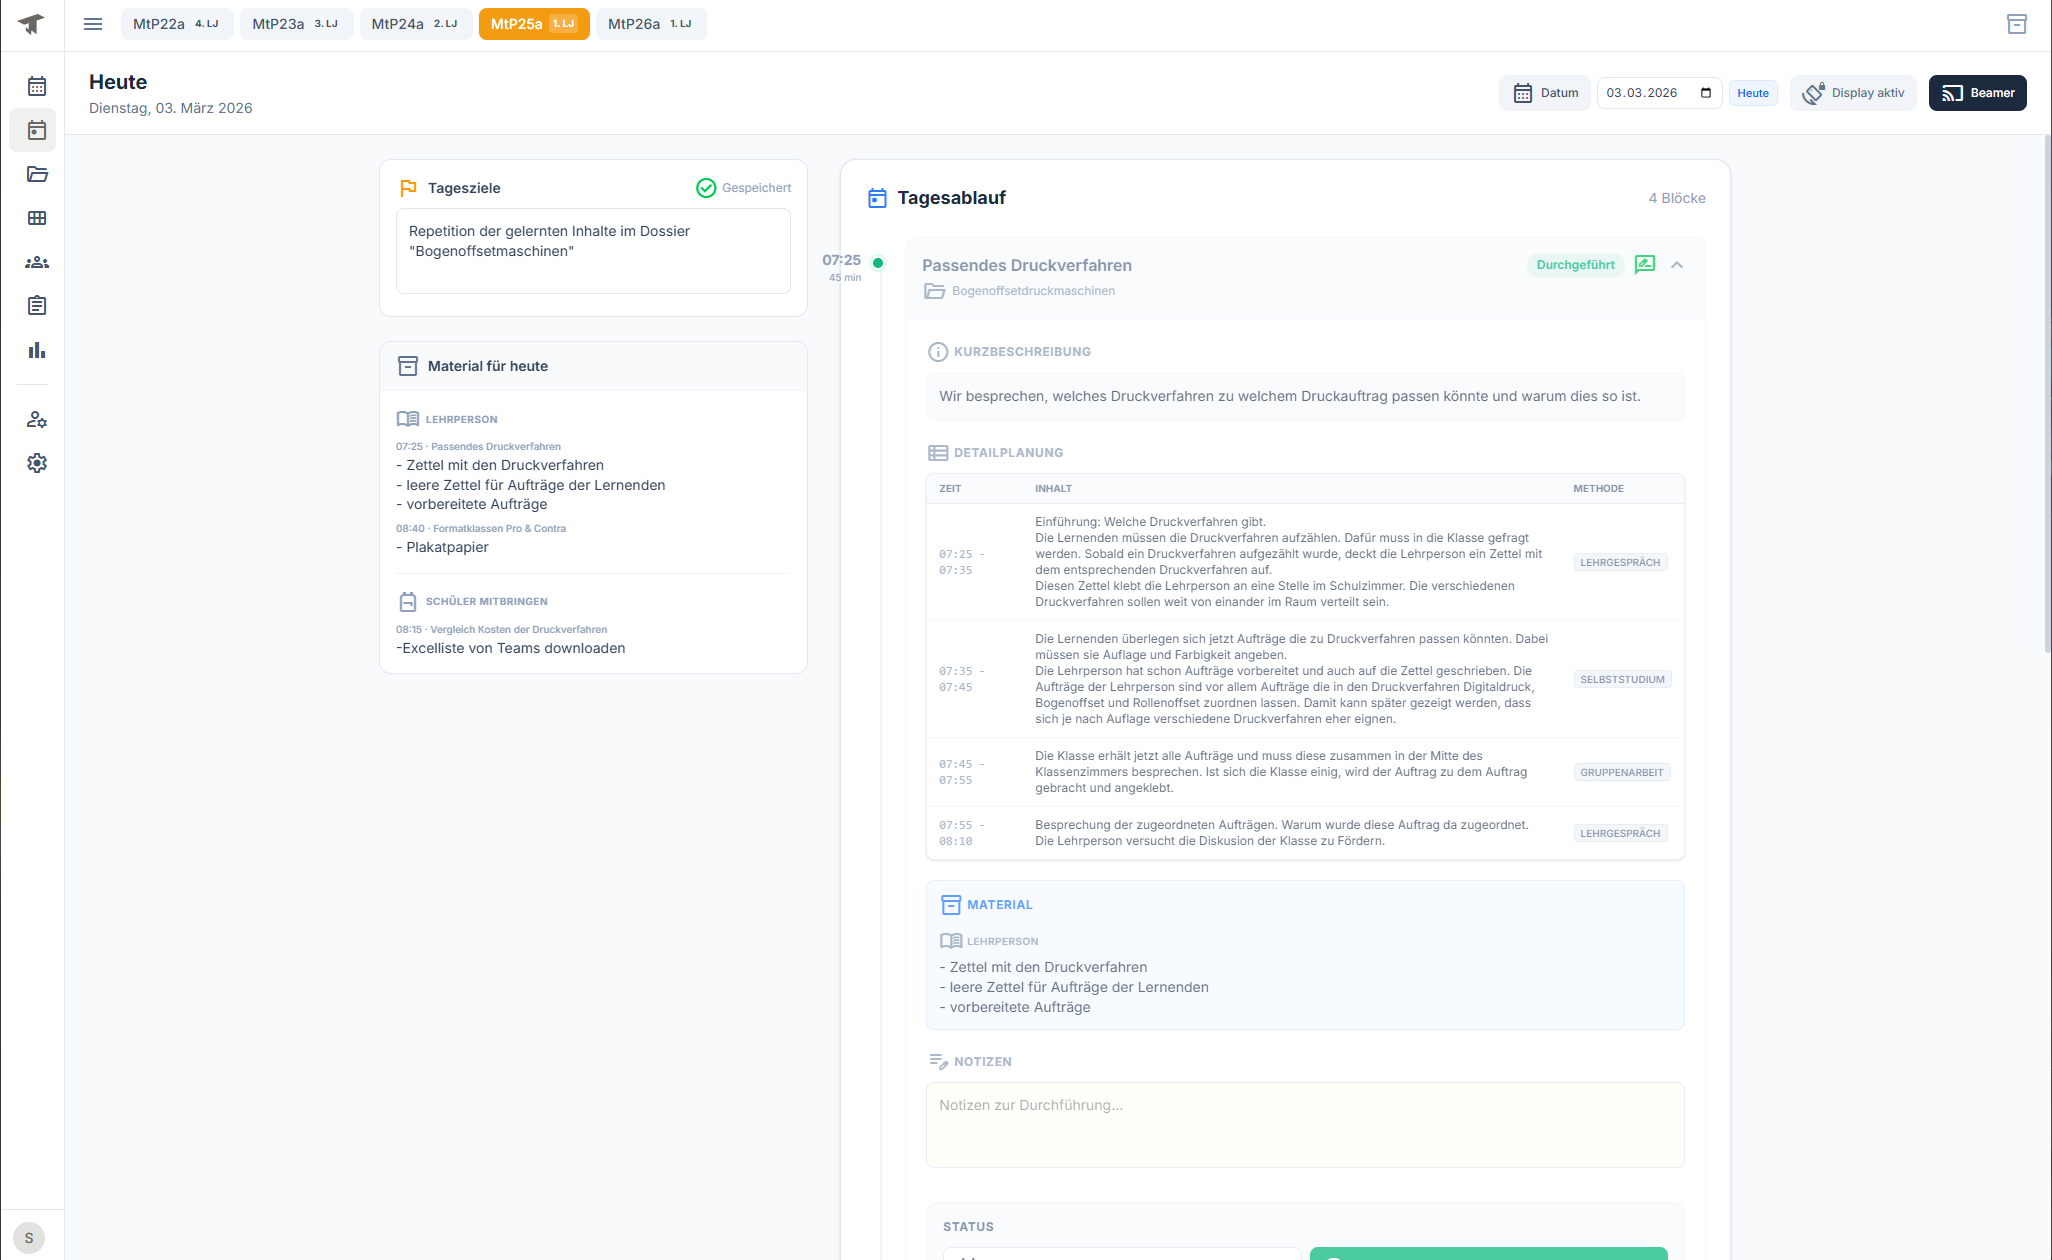Open the statistics bar chart view
Viewport: 2052px width, 1260px height.
[36, 350]
